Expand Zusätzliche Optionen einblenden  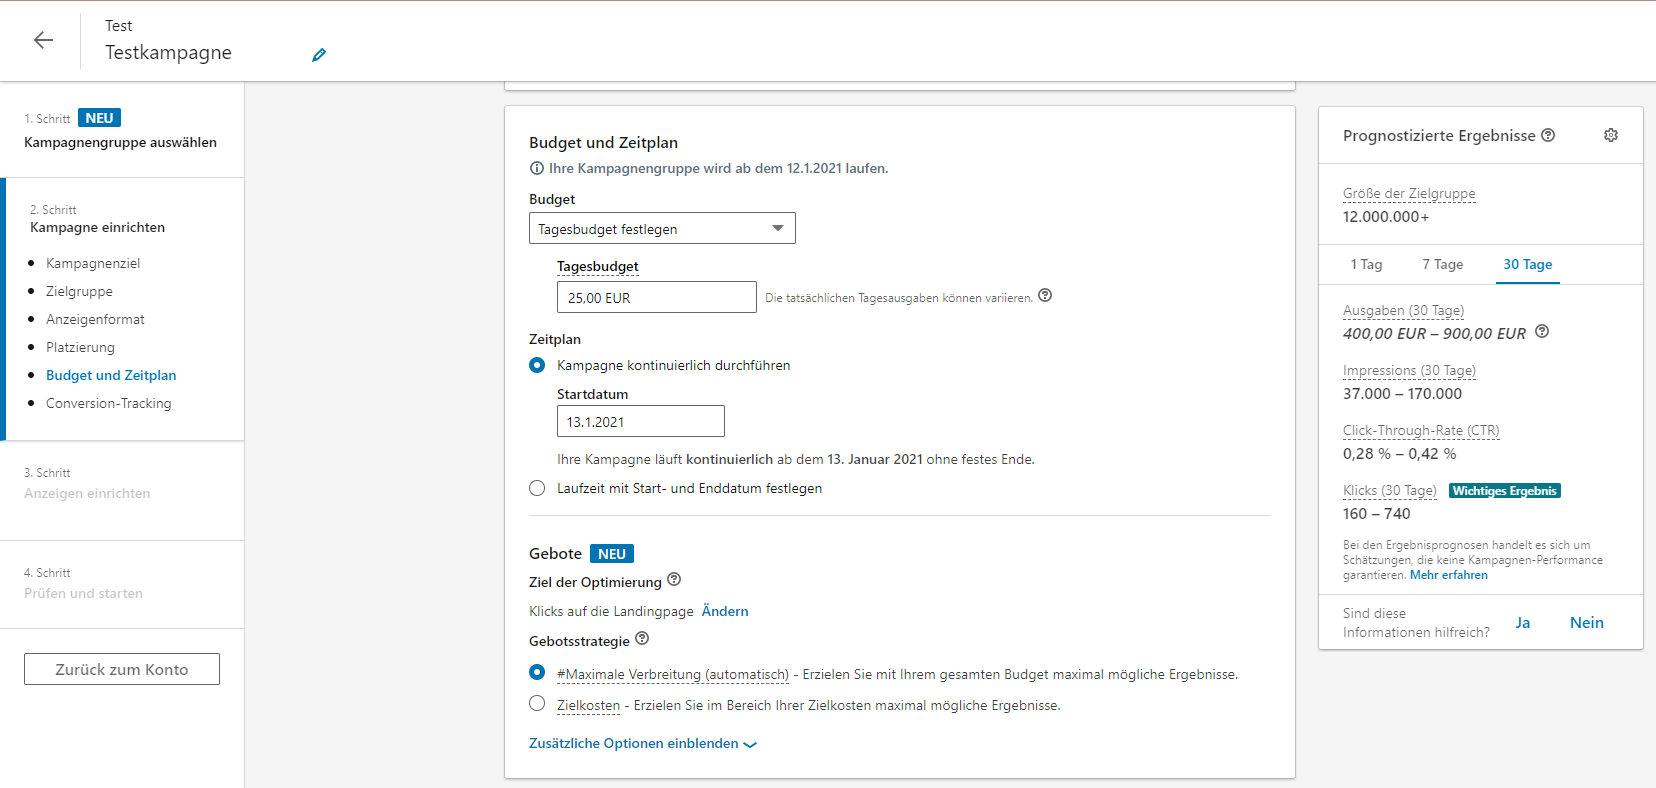[643, 743]
